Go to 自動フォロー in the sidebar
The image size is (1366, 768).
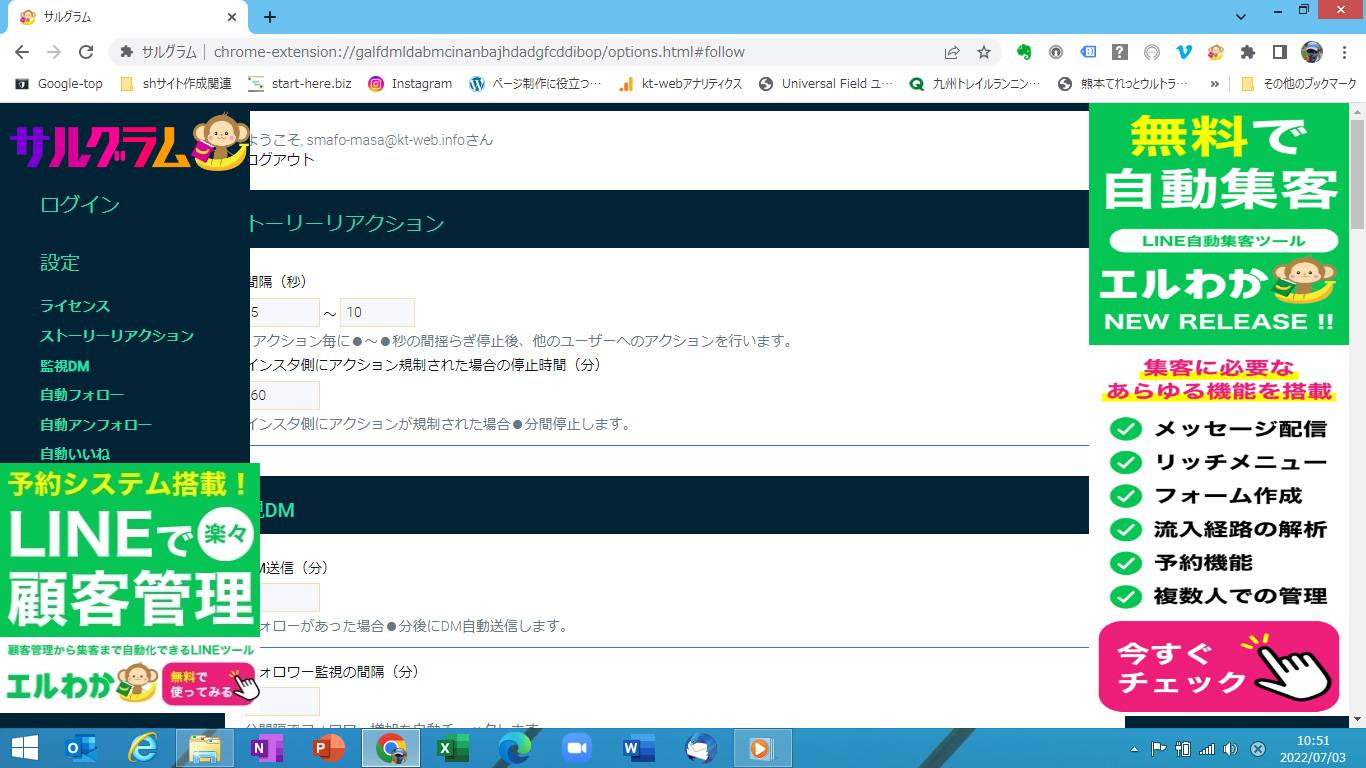click(82, 395)
